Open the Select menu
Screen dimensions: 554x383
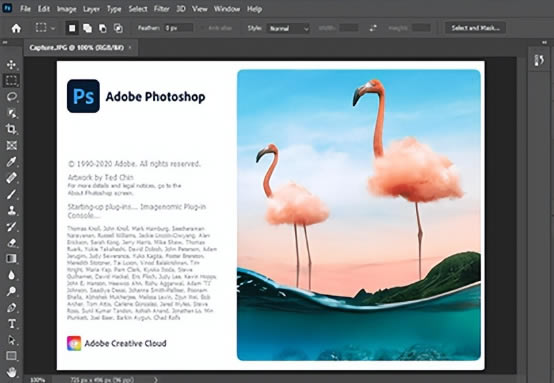pos(138,9)
